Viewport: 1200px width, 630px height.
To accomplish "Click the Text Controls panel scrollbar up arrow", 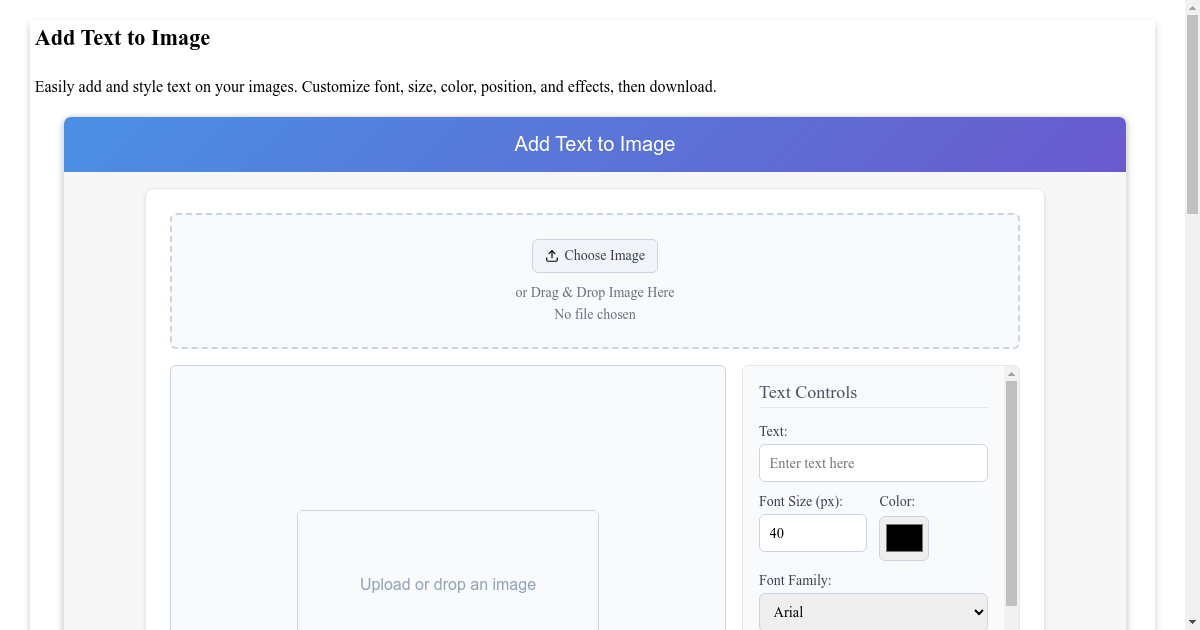I will point(1011,374).
